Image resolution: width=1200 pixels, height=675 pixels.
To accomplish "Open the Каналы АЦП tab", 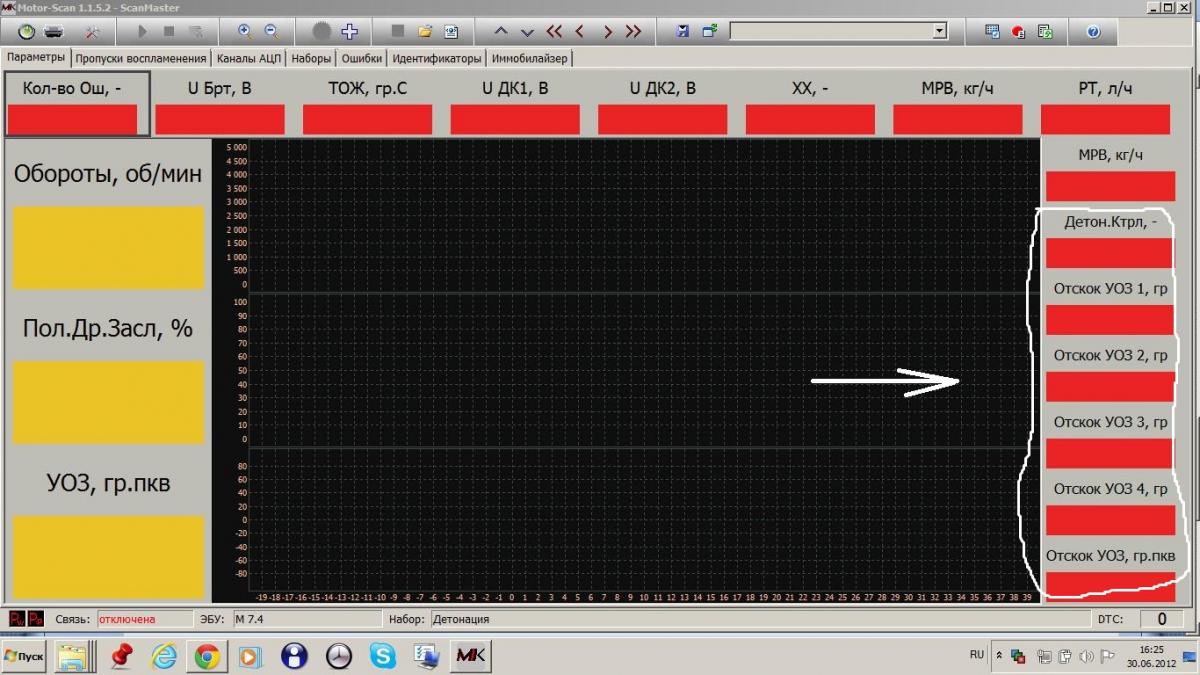I will (x=249, y=58).
